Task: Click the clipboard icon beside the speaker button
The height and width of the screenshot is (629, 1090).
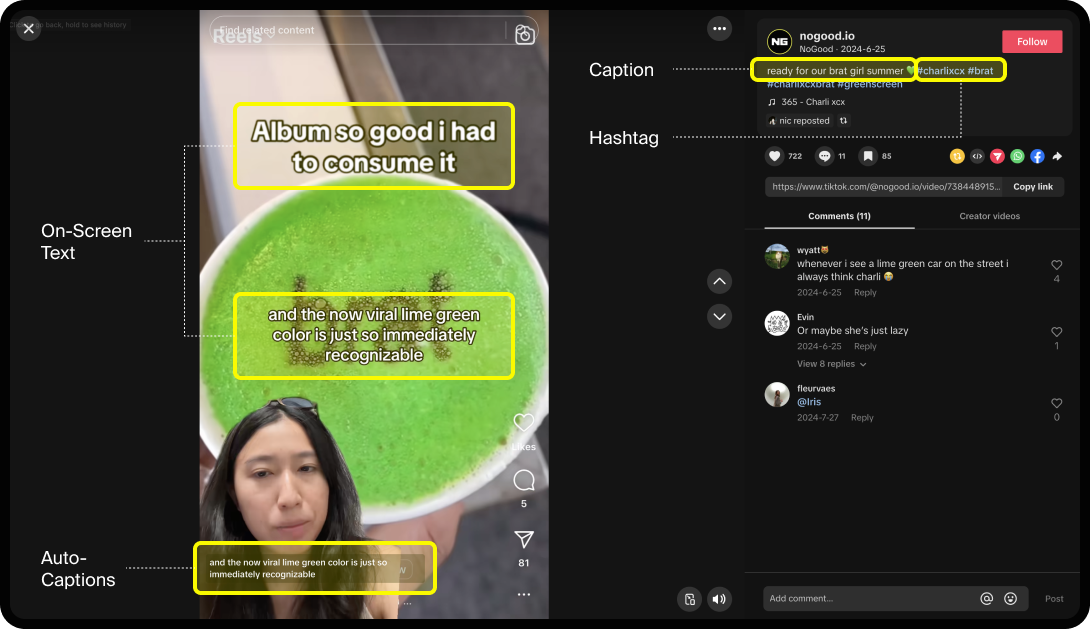Action: (x=690, y=599)
